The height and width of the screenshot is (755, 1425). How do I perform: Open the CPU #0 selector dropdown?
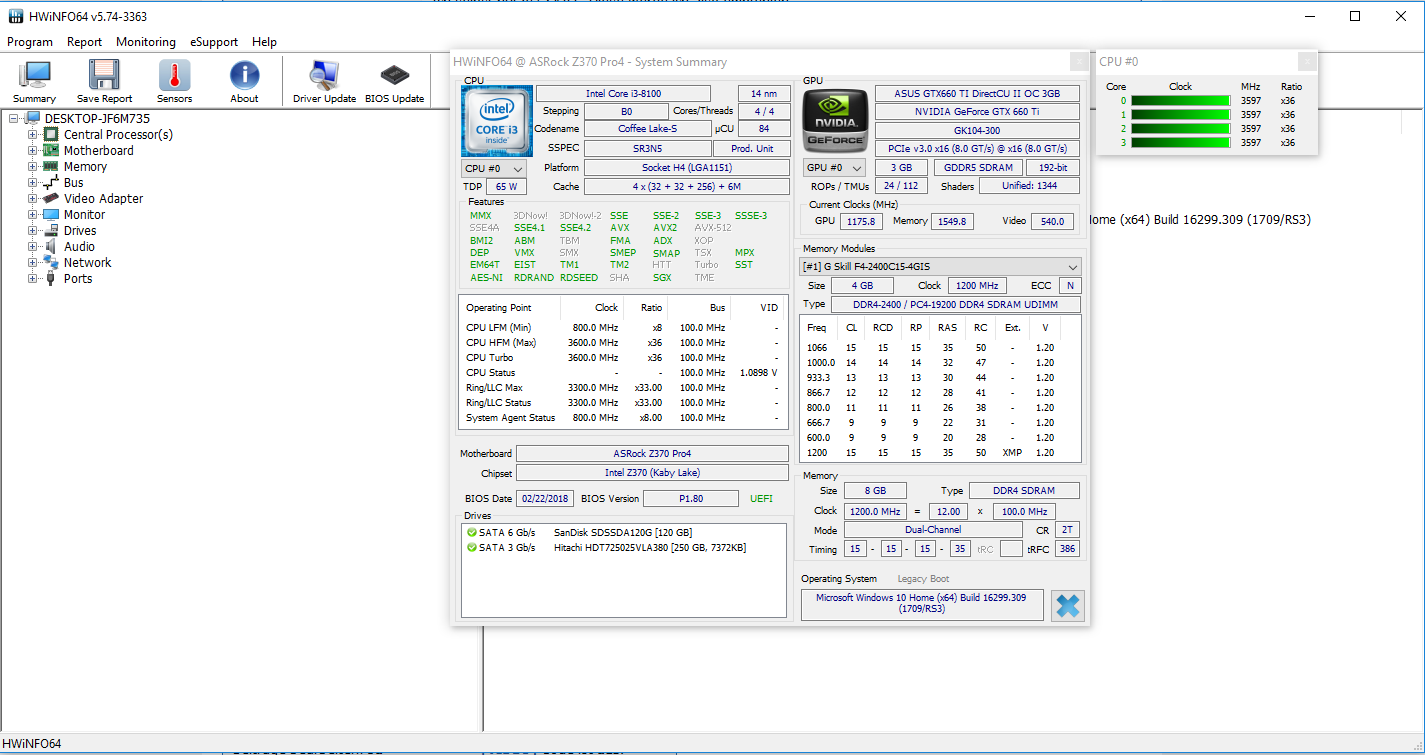[x=493, y=169]
